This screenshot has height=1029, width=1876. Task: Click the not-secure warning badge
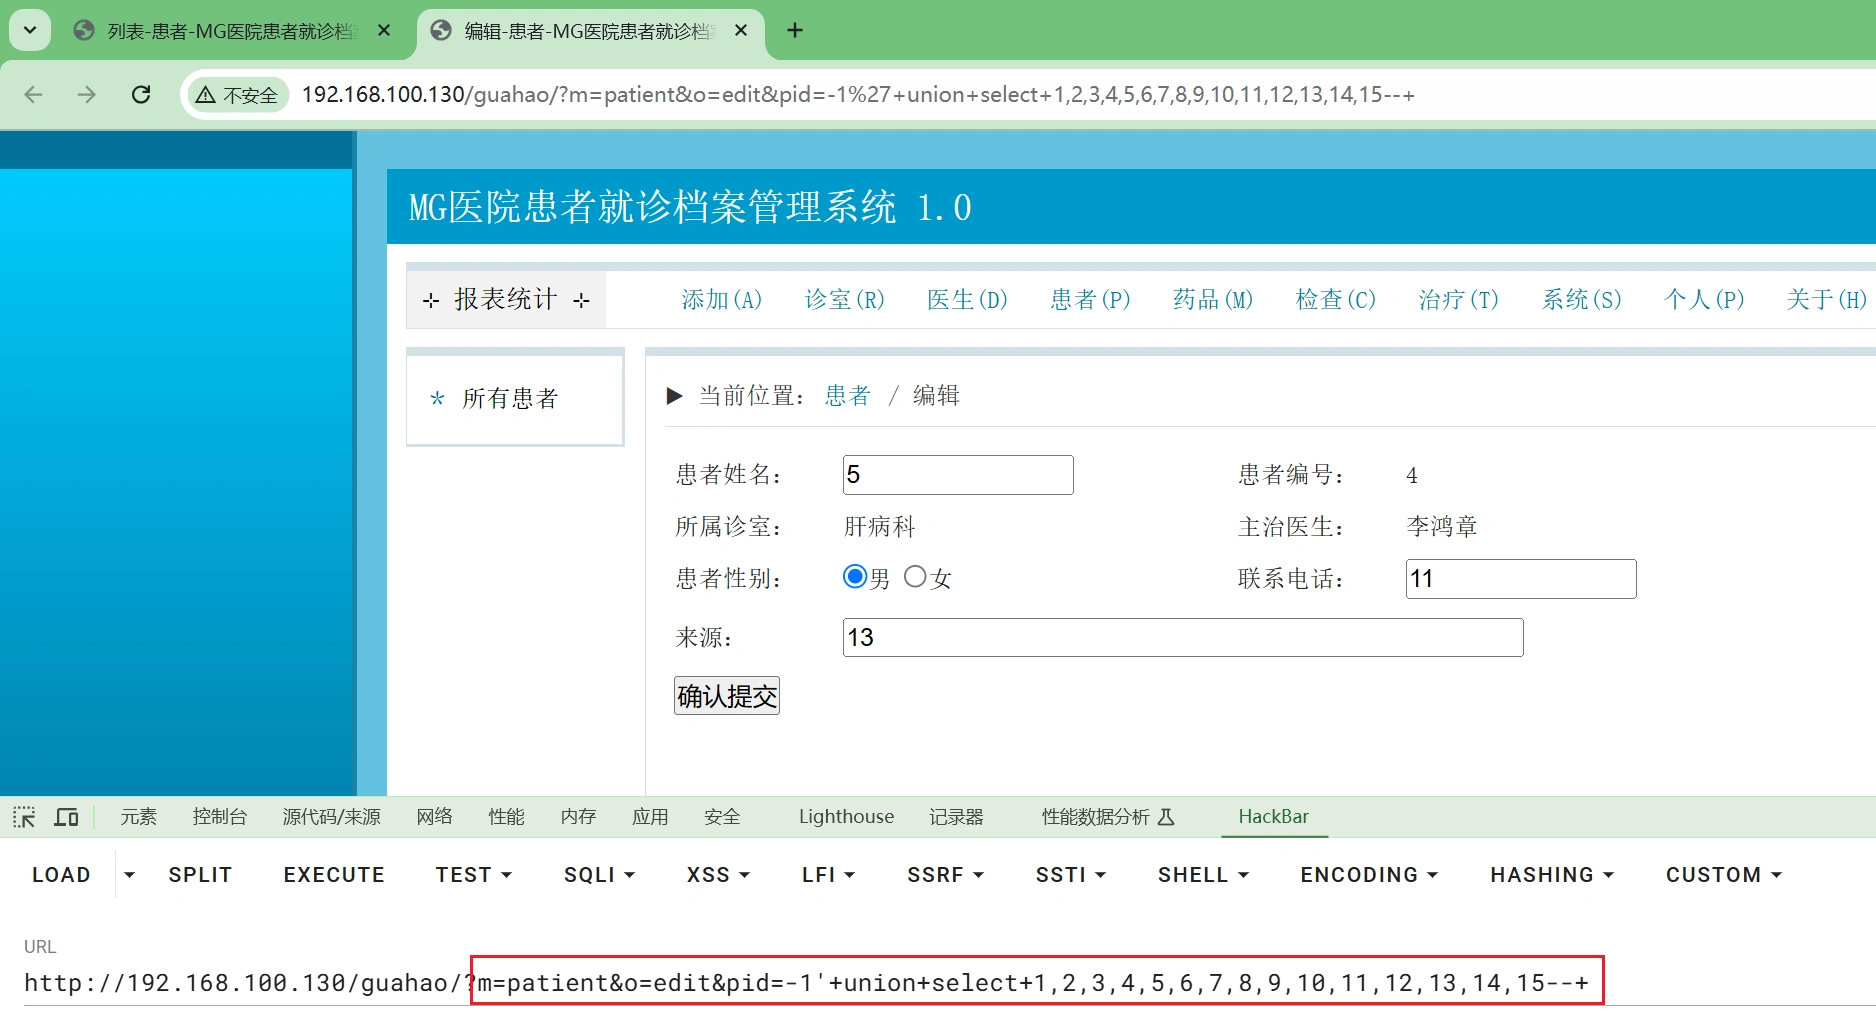coord(238,95)
